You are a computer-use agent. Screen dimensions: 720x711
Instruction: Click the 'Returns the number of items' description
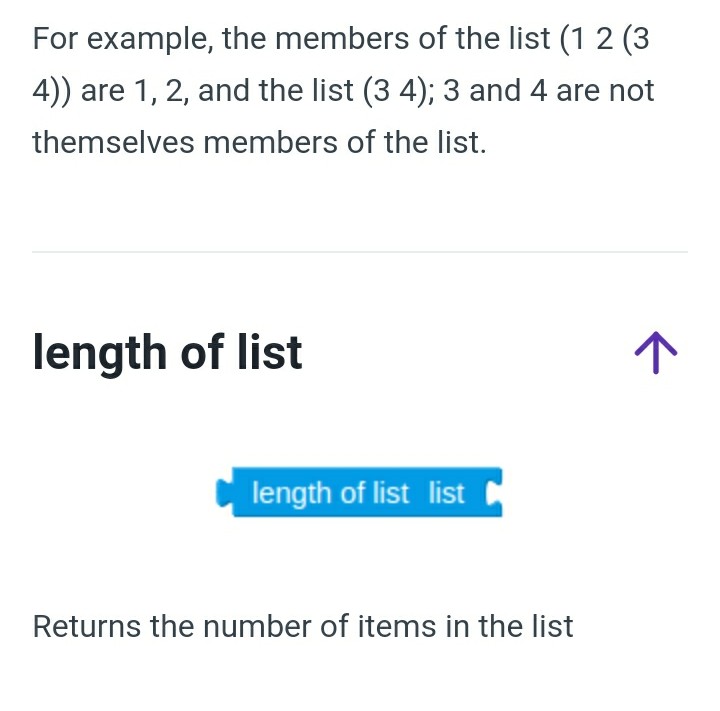[x=303, y=626]
